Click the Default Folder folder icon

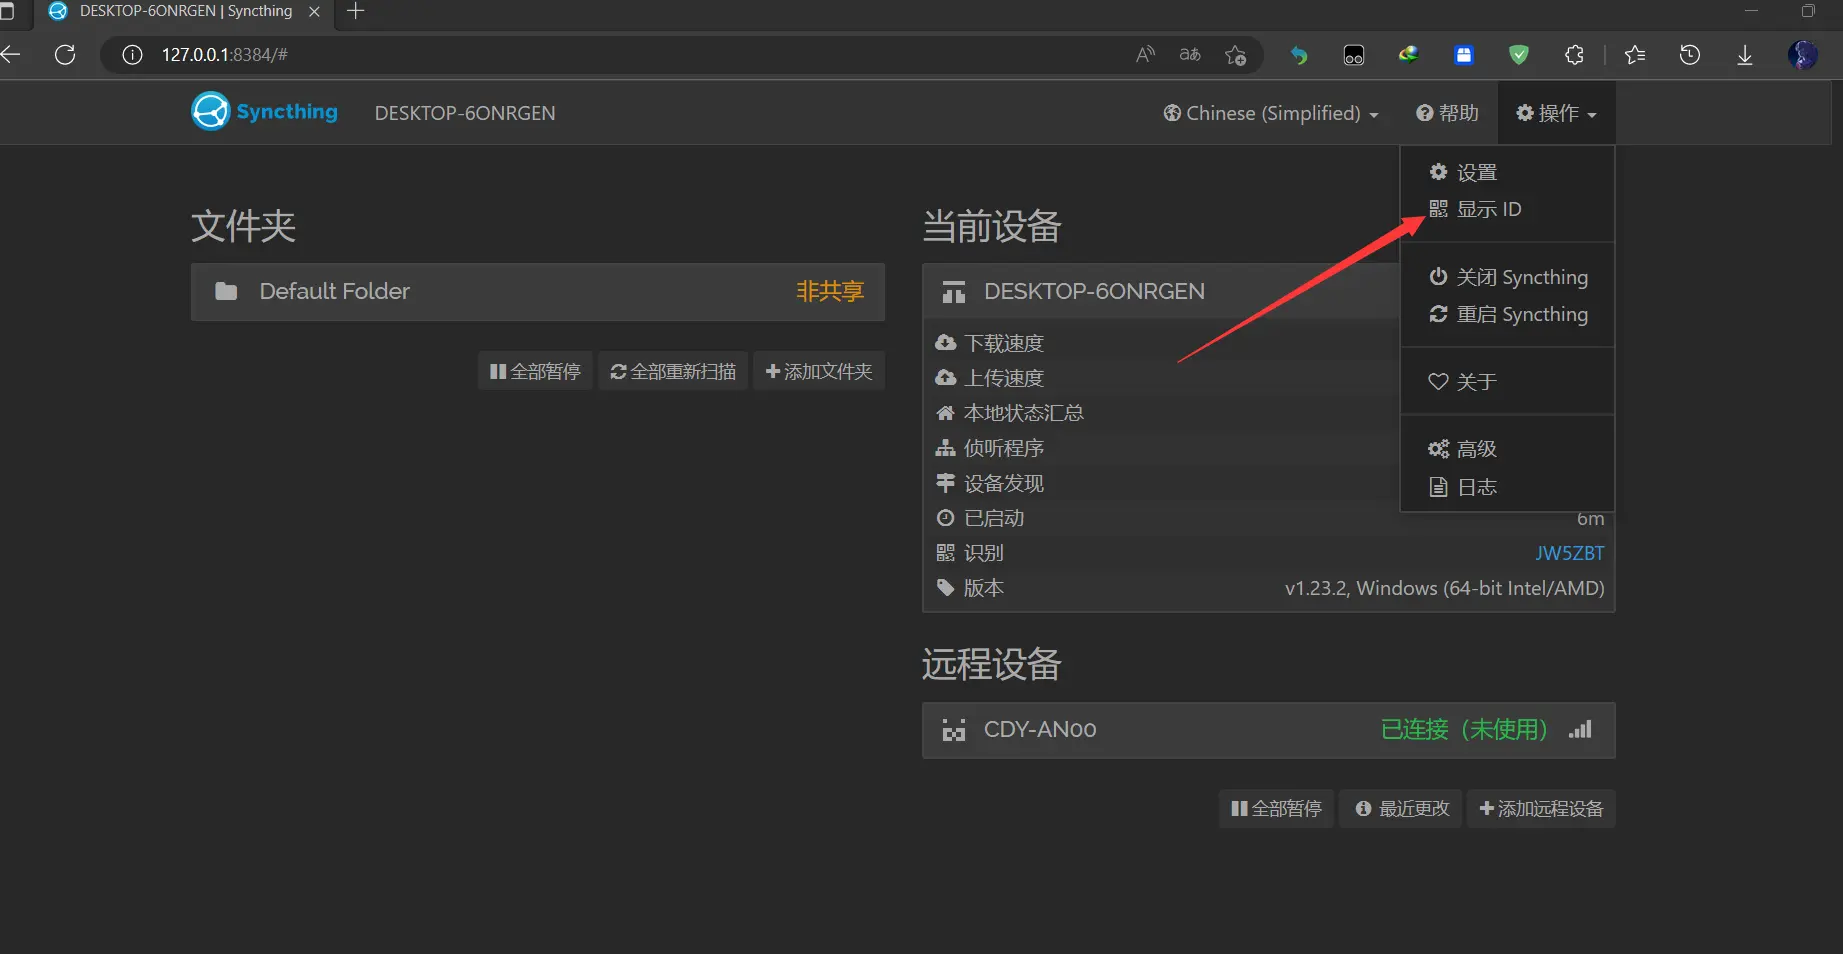click(x=226, y=291)
